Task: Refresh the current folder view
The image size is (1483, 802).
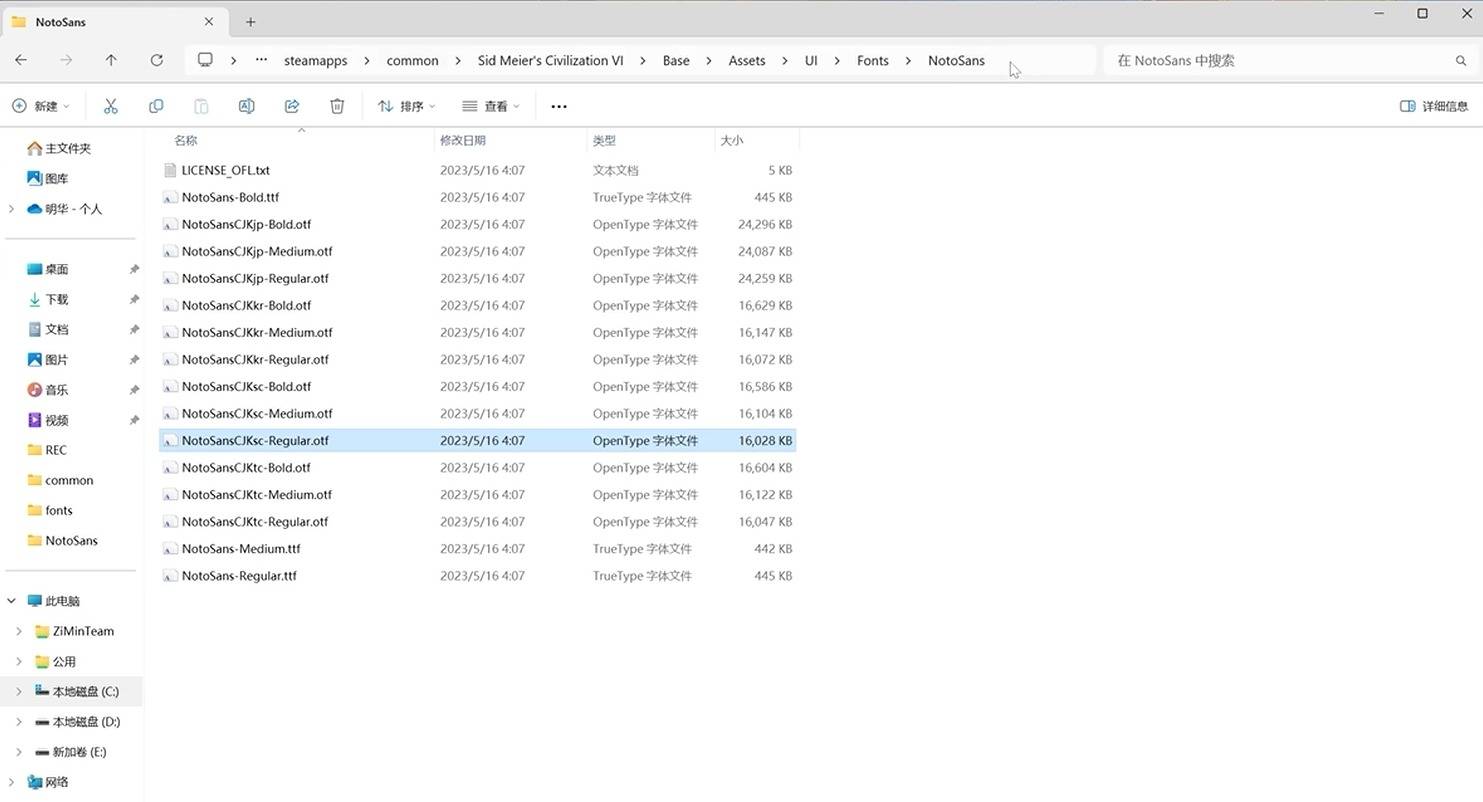Action: (157, 60)
